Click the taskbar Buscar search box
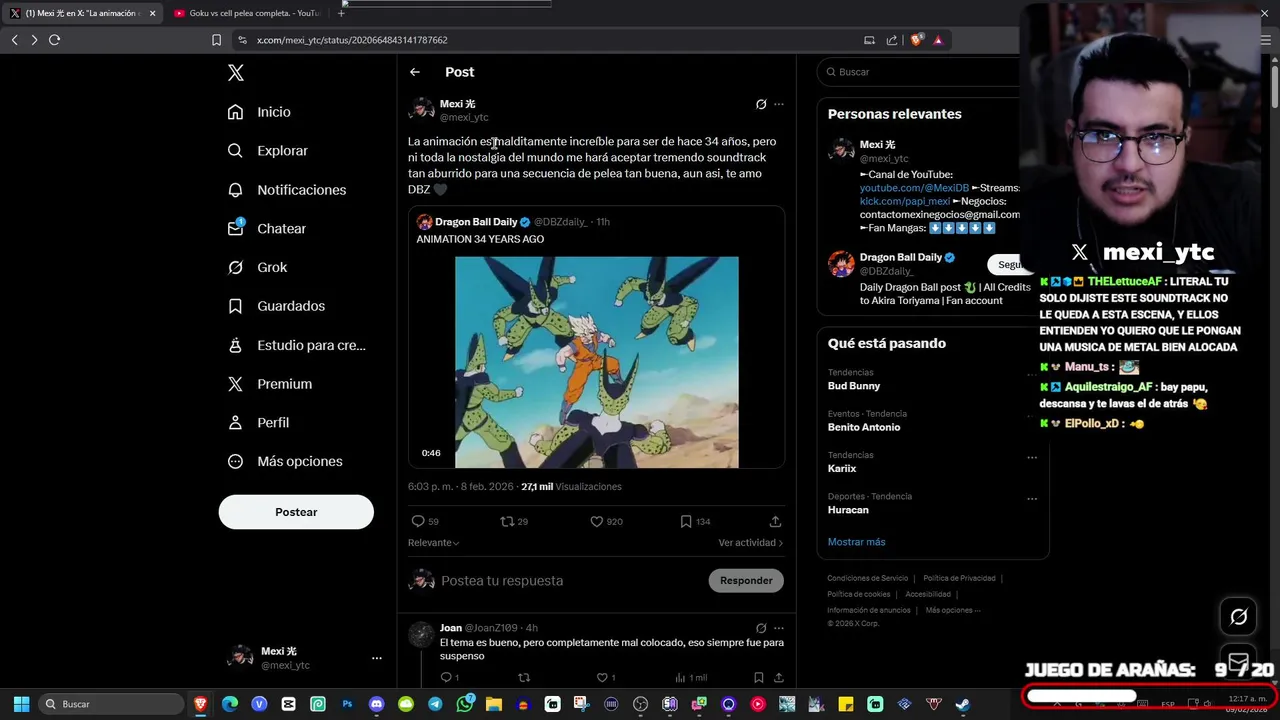Image resolution: width=1280 pixels, height=720 pixels. click(x=112, y=704)
